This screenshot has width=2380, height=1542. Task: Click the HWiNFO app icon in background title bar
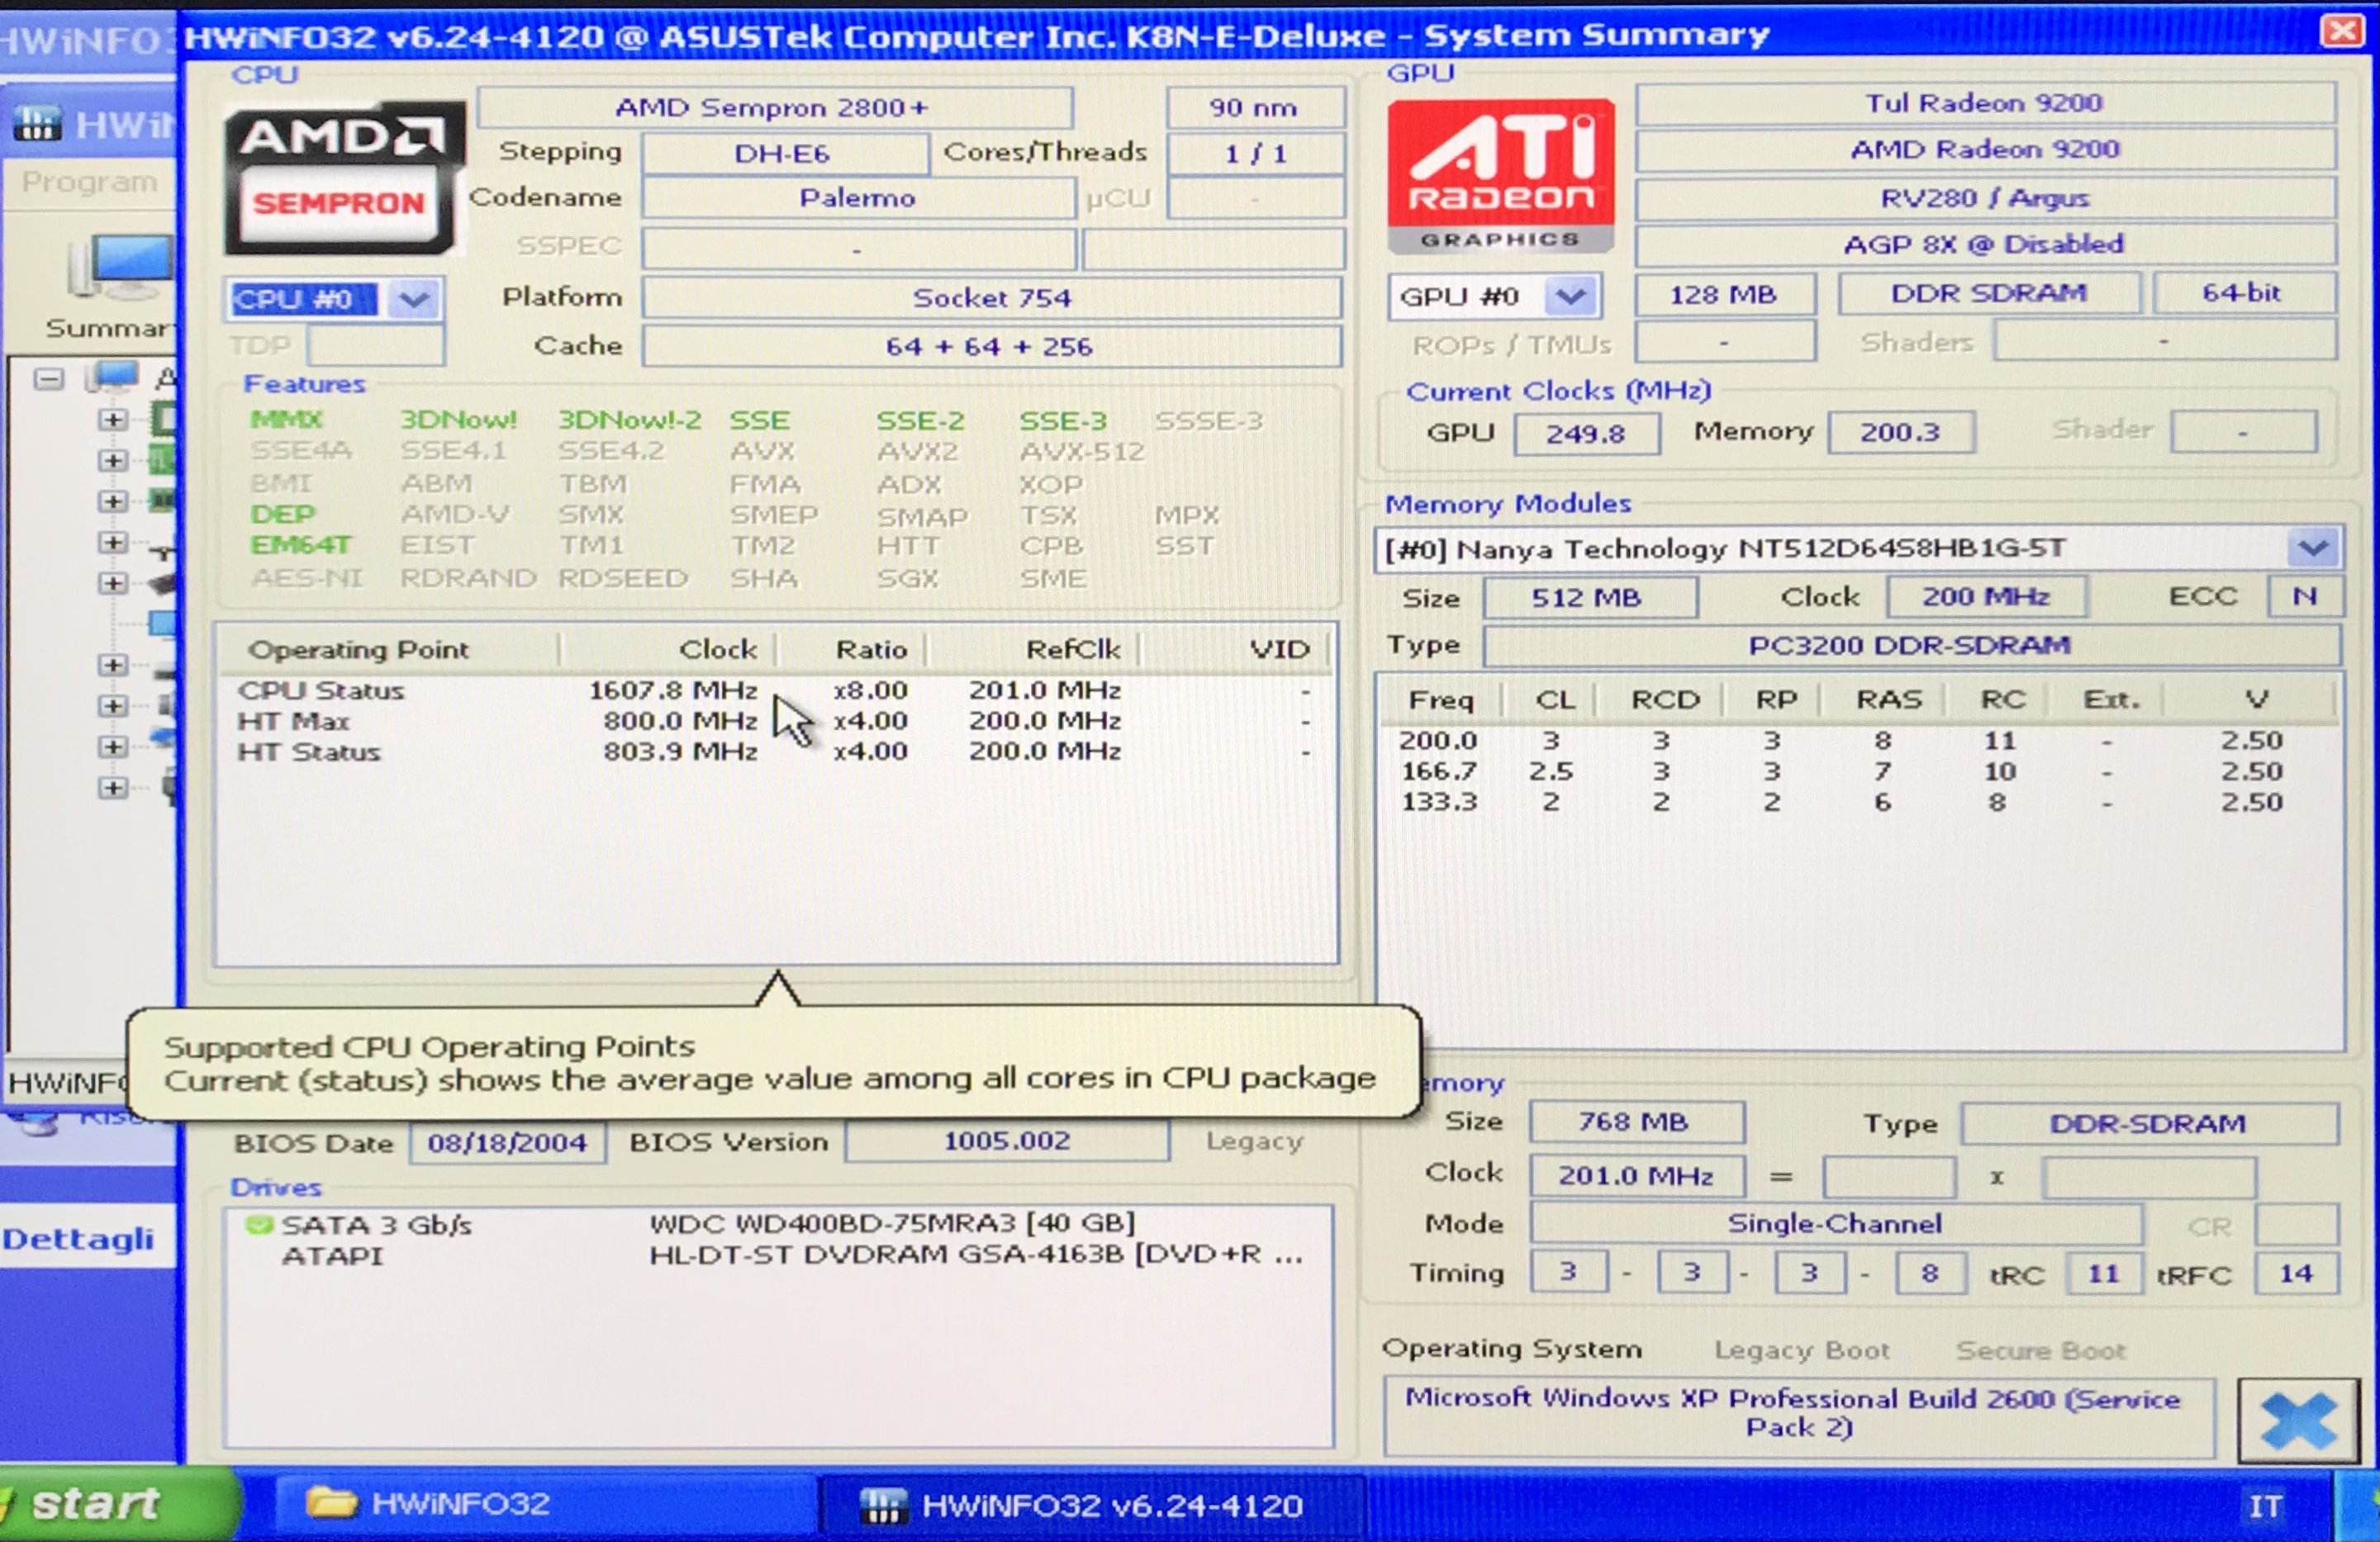(37, 125)
